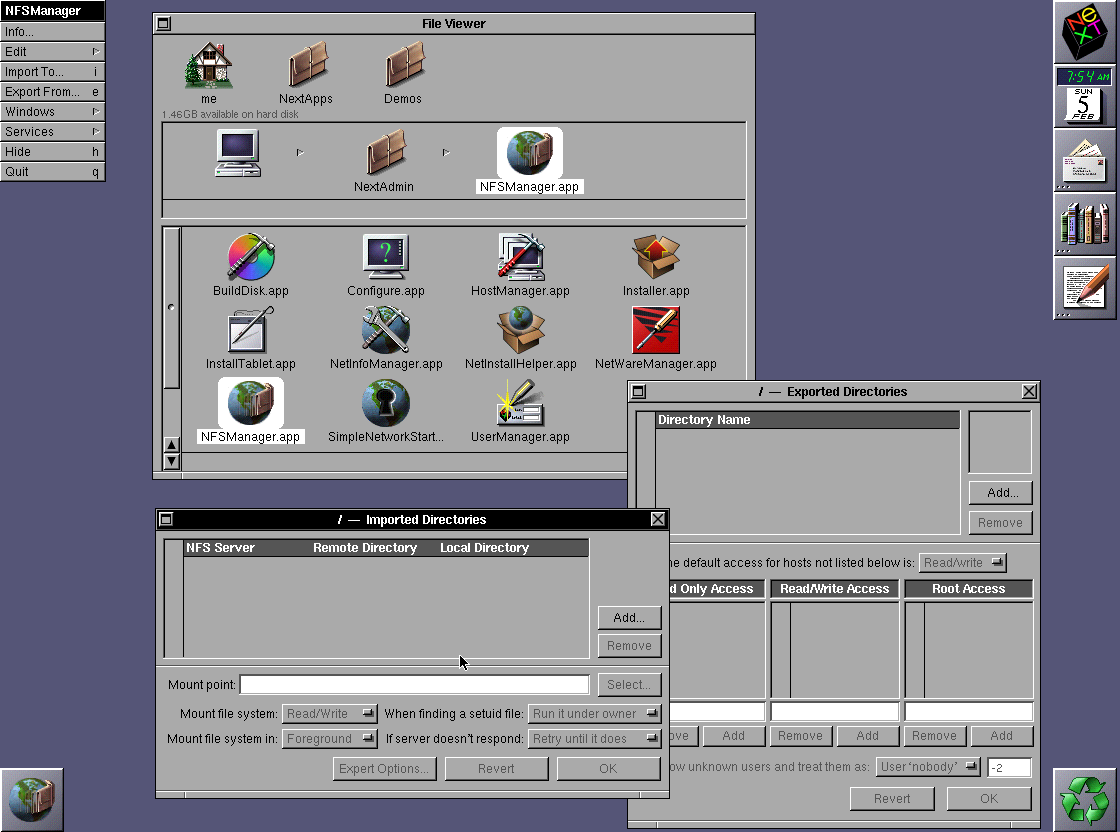Click Remove in Imported Directories
The width and height of the screenshot is (1120, 832).
tap(629, 646)
